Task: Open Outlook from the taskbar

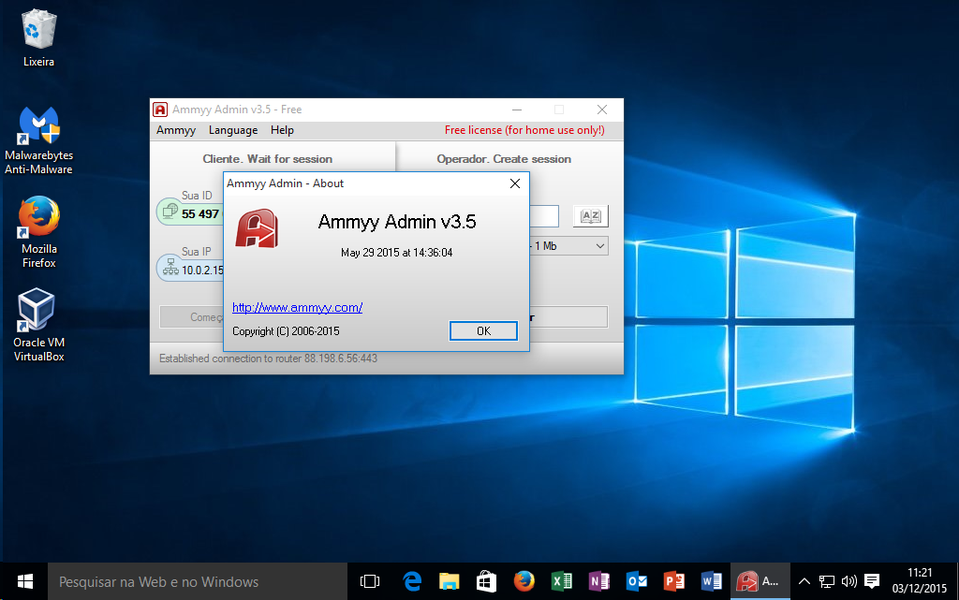Action: (636, 581)
